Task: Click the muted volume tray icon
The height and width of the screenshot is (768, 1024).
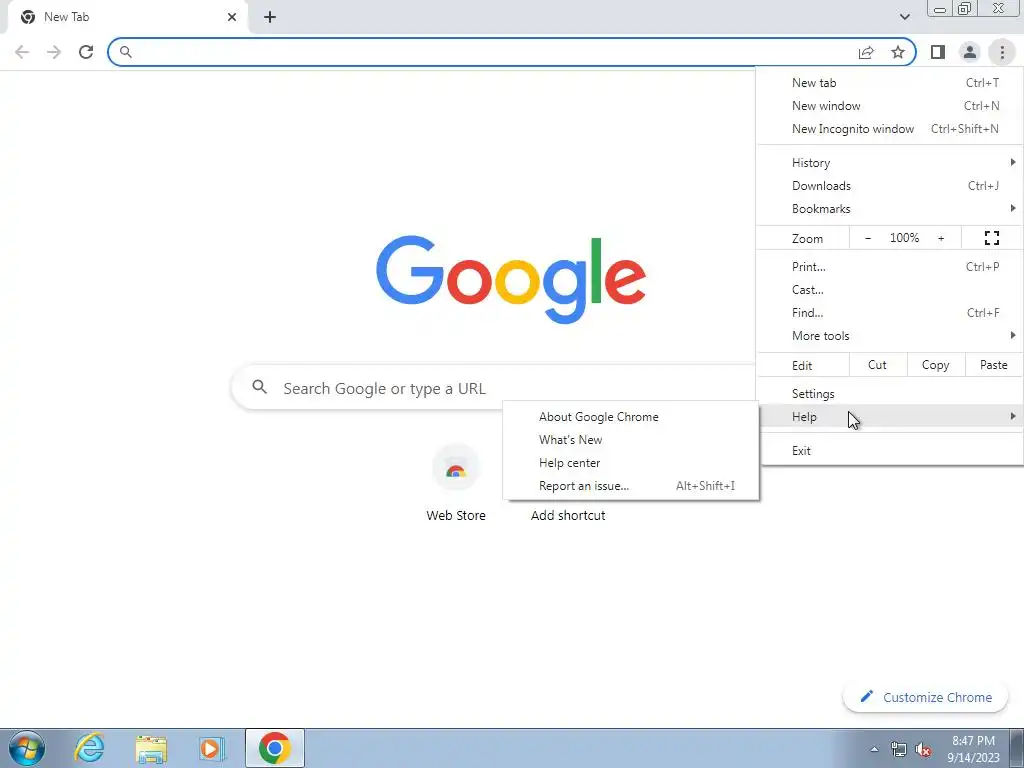Action: 923,749
